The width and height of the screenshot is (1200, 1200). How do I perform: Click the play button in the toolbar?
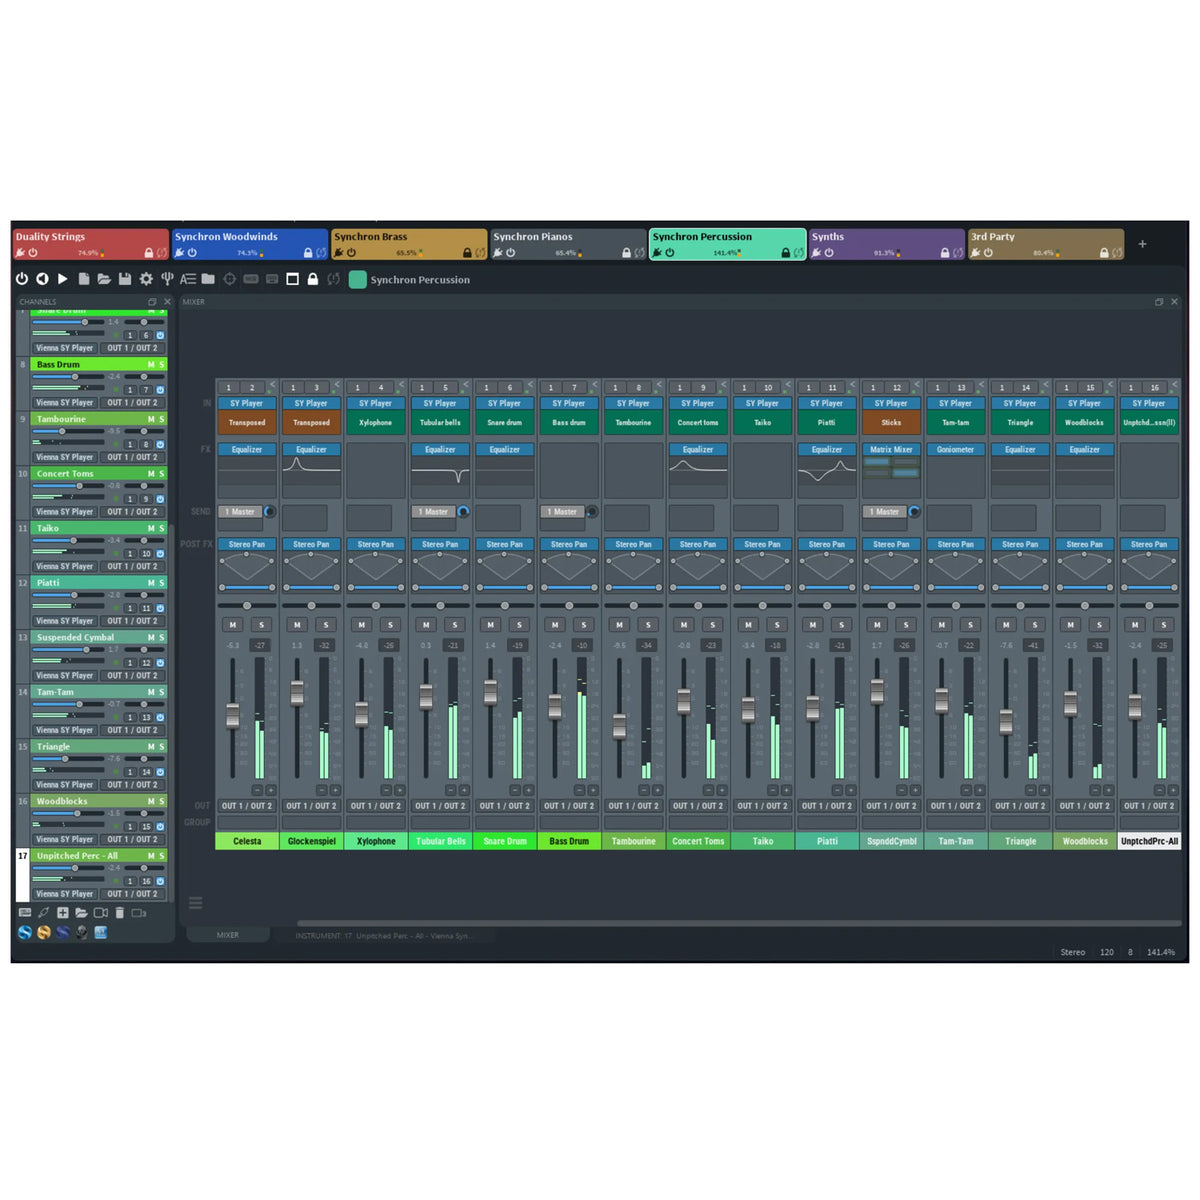[62, 279]
